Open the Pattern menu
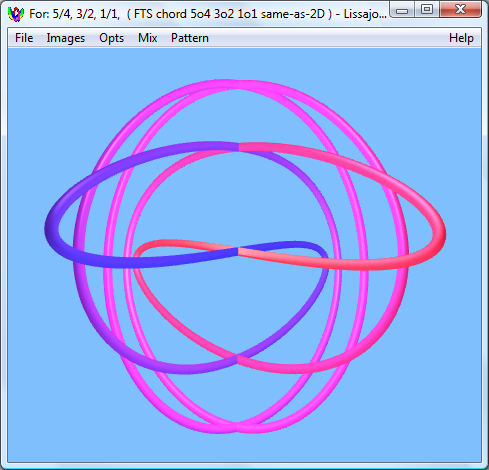 tap(190, 38)
